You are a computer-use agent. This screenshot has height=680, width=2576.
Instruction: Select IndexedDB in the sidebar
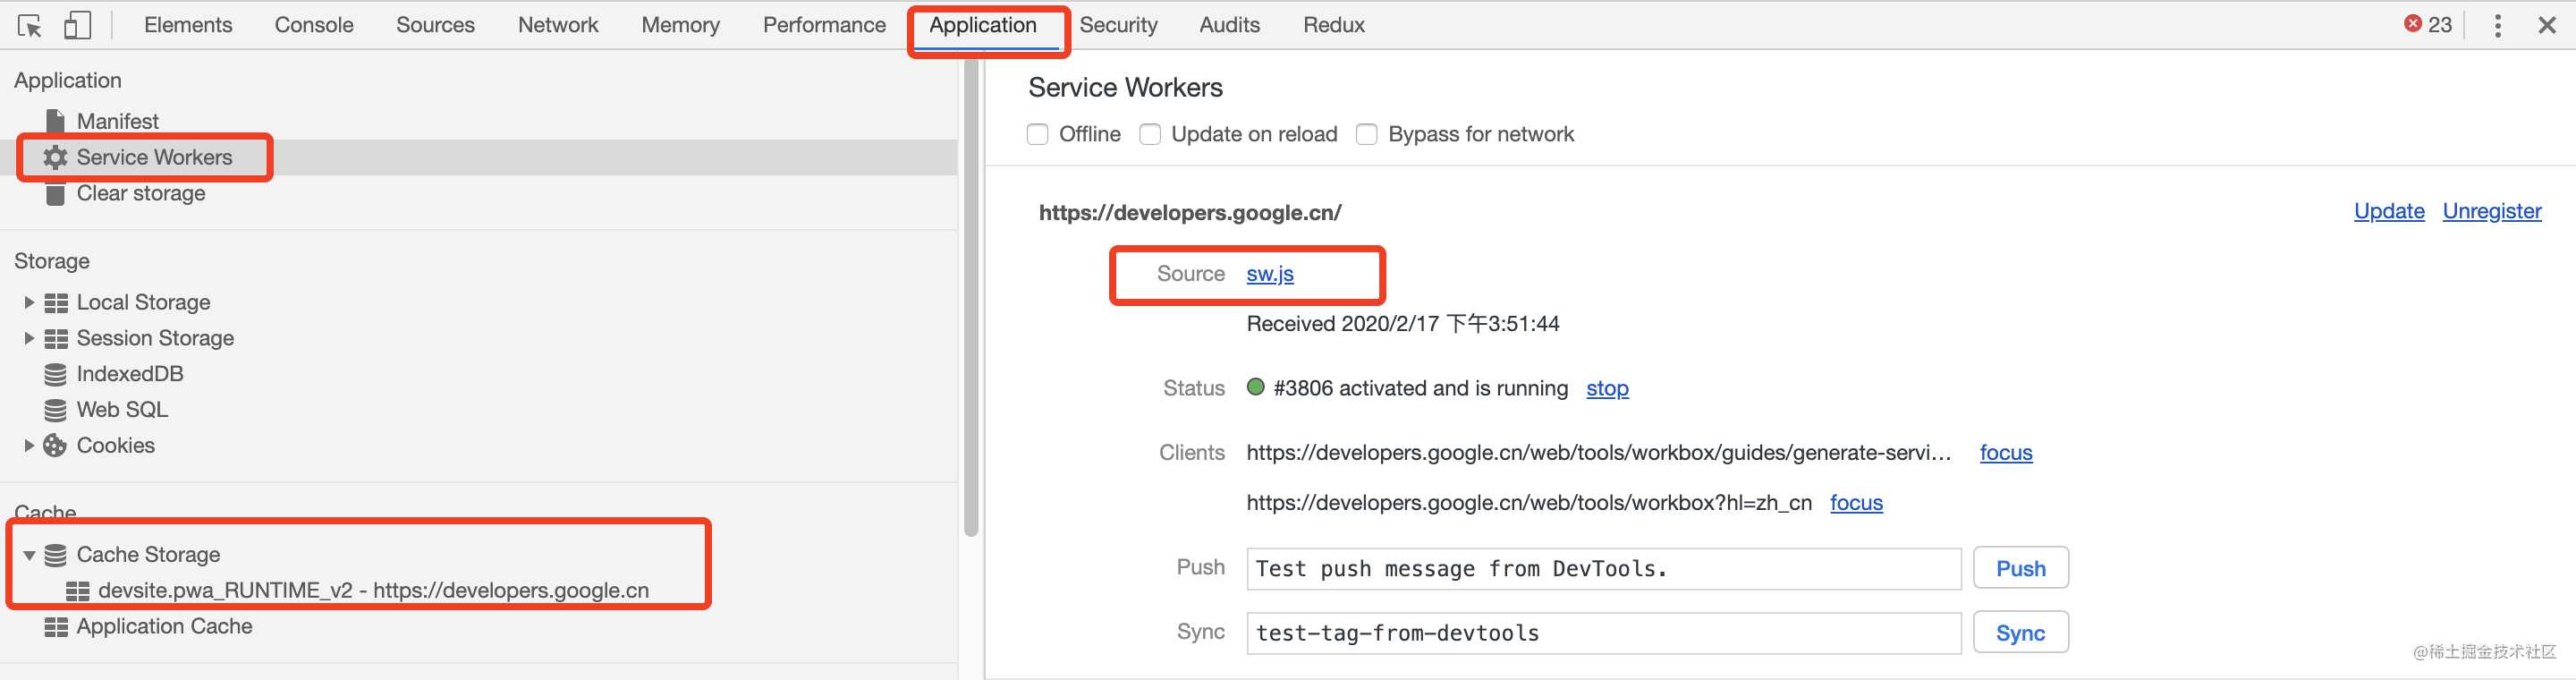130,374
